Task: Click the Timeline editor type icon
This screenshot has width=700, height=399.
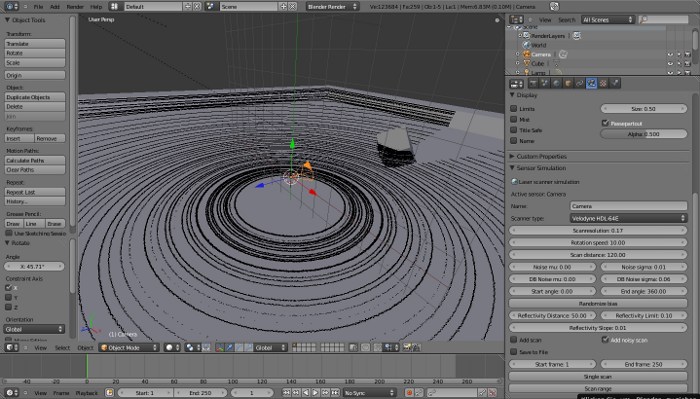Action: pyautogui.click(x=11, y=393)
